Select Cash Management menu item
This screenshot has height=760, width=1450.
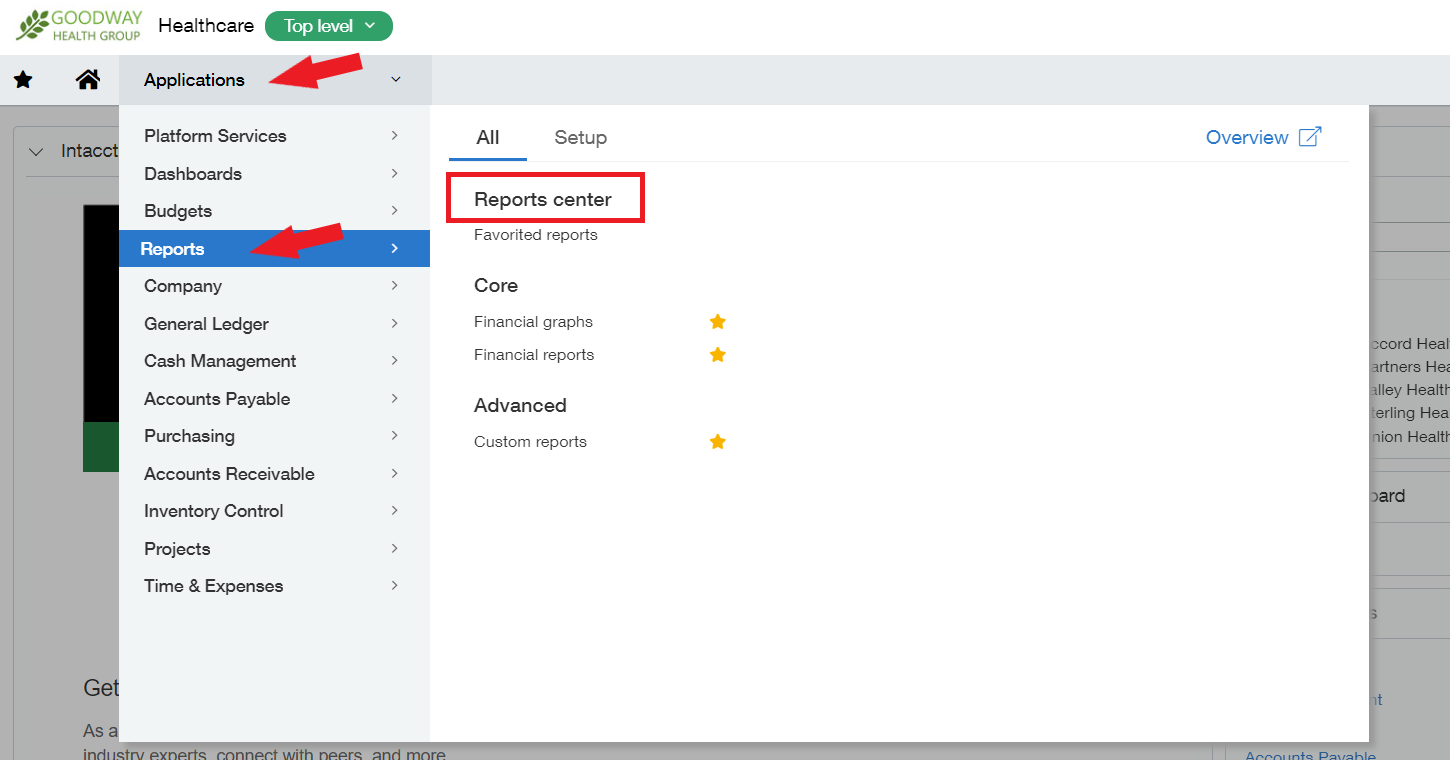coord(274,361)
